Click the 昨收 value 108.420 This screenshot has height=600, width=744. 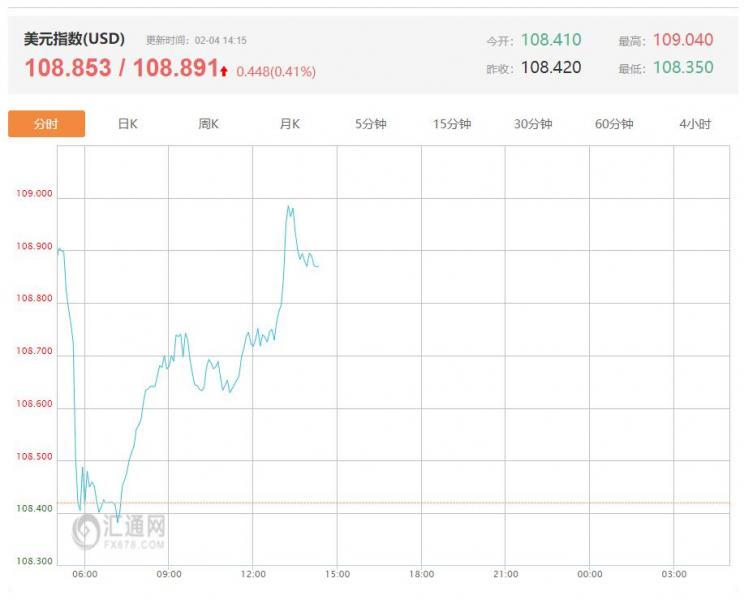[x=550, y=68]
